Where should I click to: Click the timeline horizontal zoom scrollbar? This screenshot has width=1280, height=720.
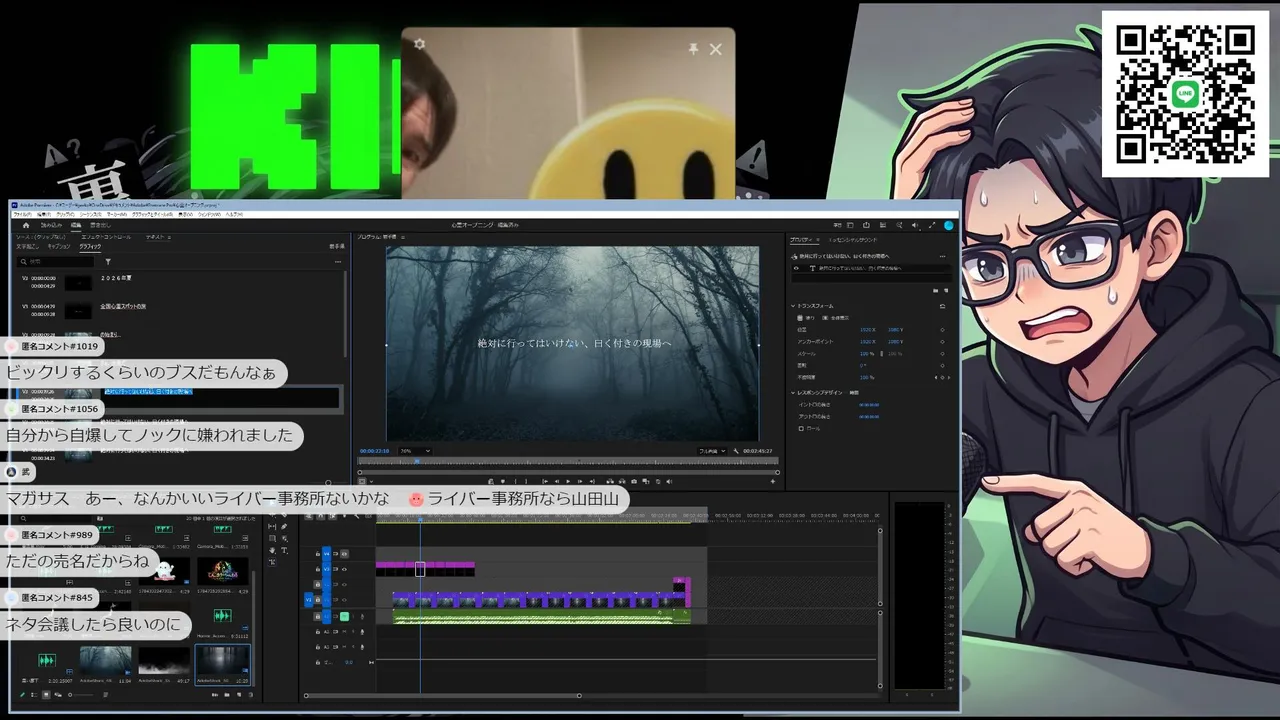442,696
